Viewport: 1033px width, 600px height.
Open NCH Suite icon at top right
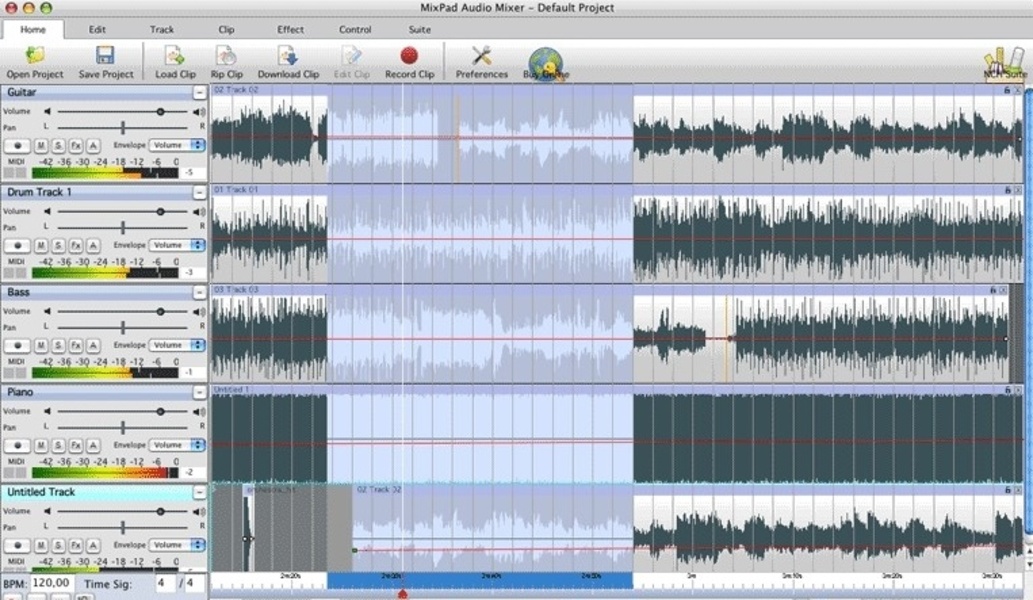(1004, 62)
